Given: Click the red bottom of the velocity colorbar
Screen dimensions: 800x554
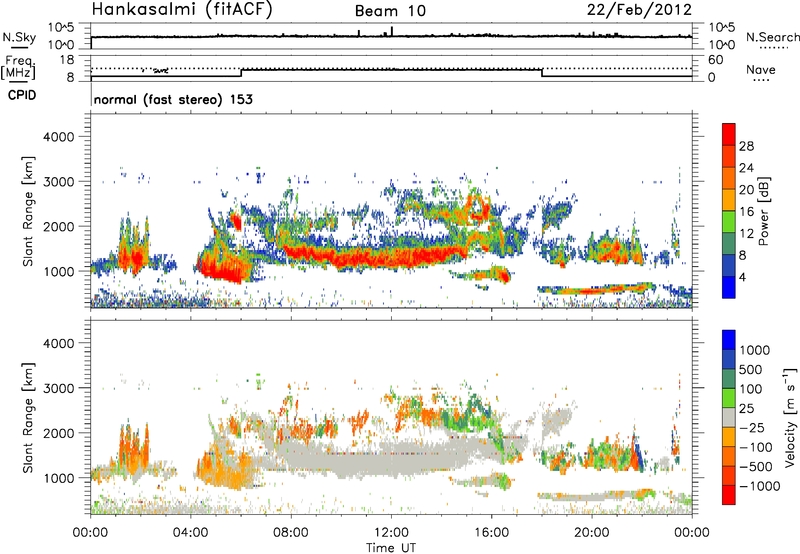Looking at the screenshot, I should pyautogui.click(x=729, y=495).
